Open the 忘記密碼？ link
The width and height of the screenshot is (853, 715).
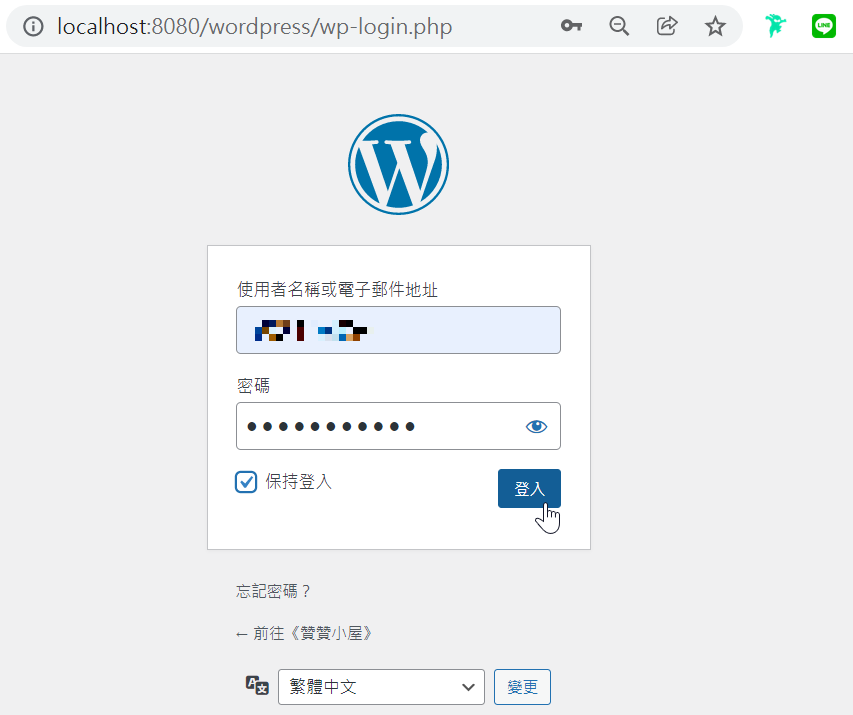(x=274, y=591)
